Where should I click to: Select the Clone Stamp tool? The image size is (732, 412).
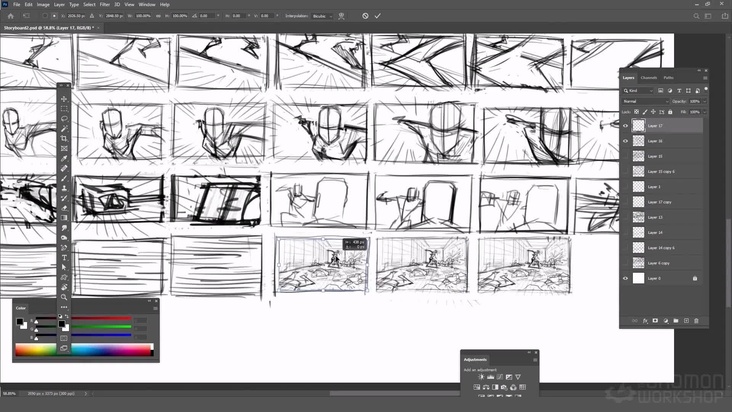[x=64, y=188]
